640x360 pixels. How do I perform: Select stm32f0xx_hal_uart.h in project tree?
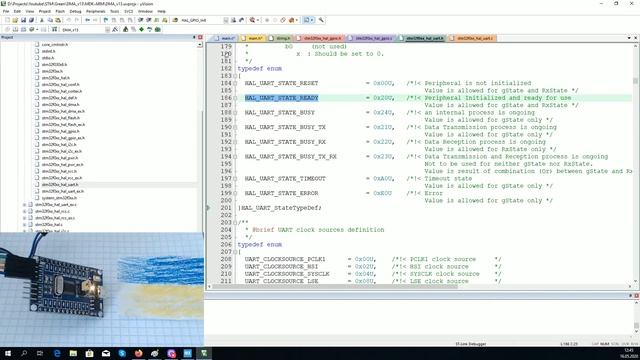pos(60,184)
